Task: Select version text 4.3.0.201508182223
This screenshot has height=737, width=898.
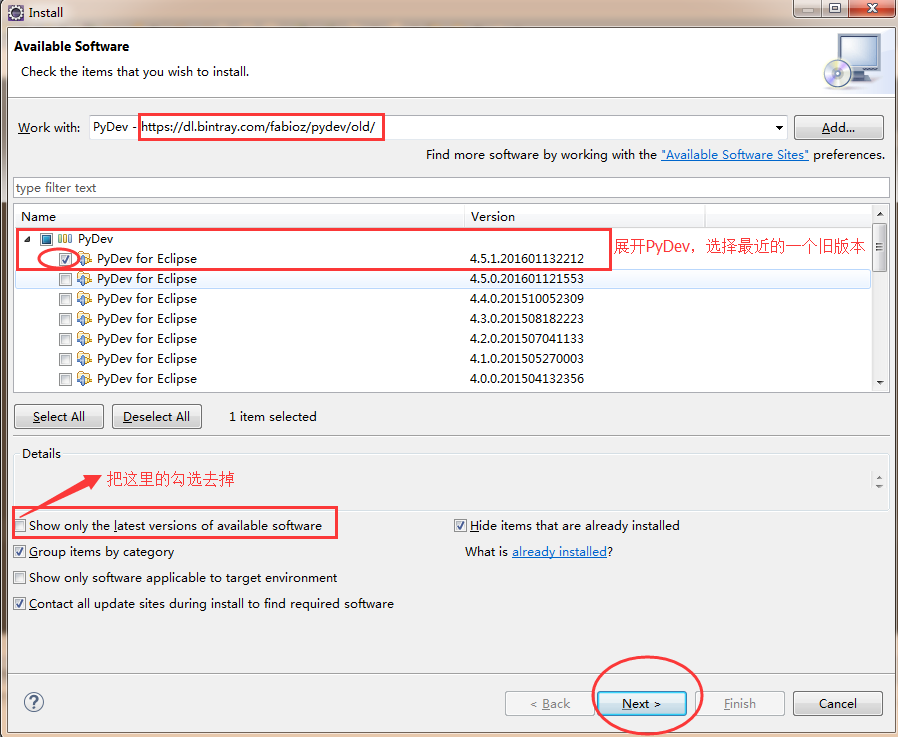Action: point(527,319)
